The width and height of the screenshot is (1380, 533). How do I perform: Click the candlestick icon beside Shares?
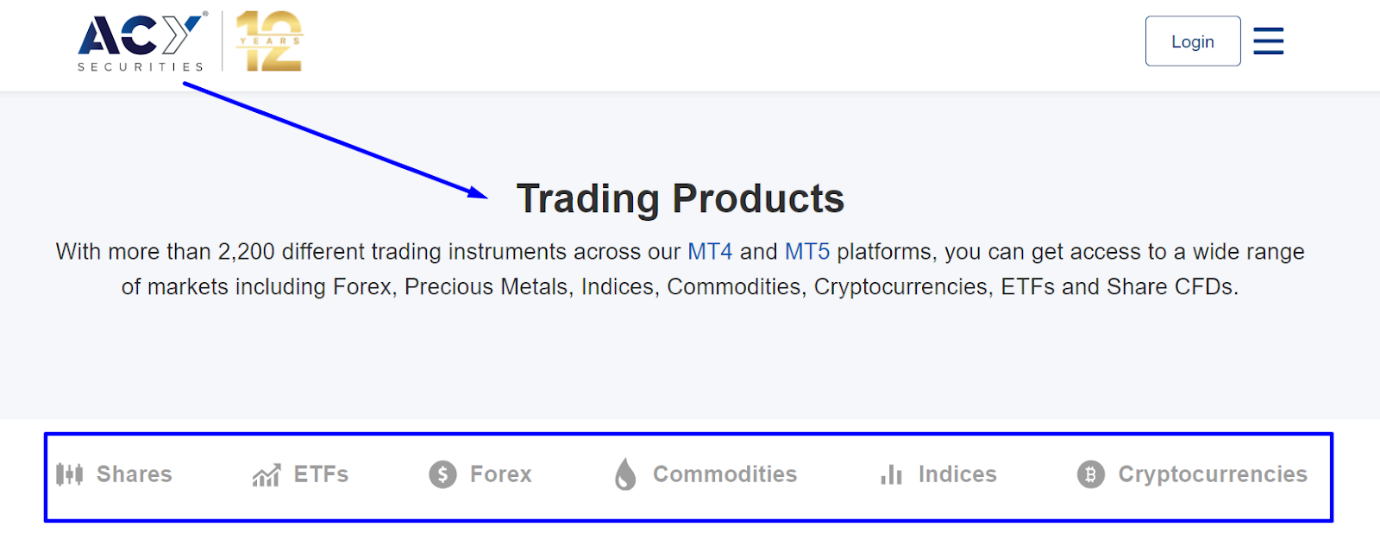click(69, 474)
